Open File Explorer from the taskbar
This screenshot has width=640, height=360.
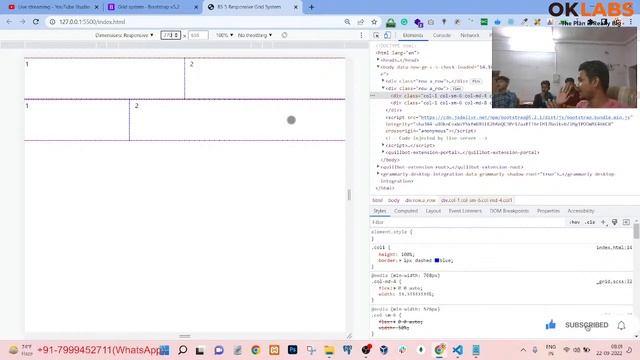coord(329,350)
